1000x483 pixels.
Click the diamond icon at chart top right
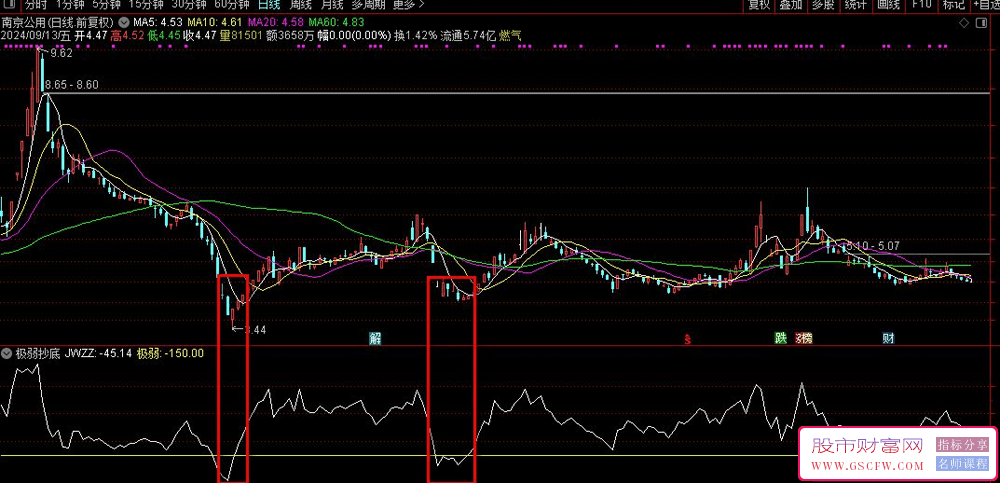point(964,23)
